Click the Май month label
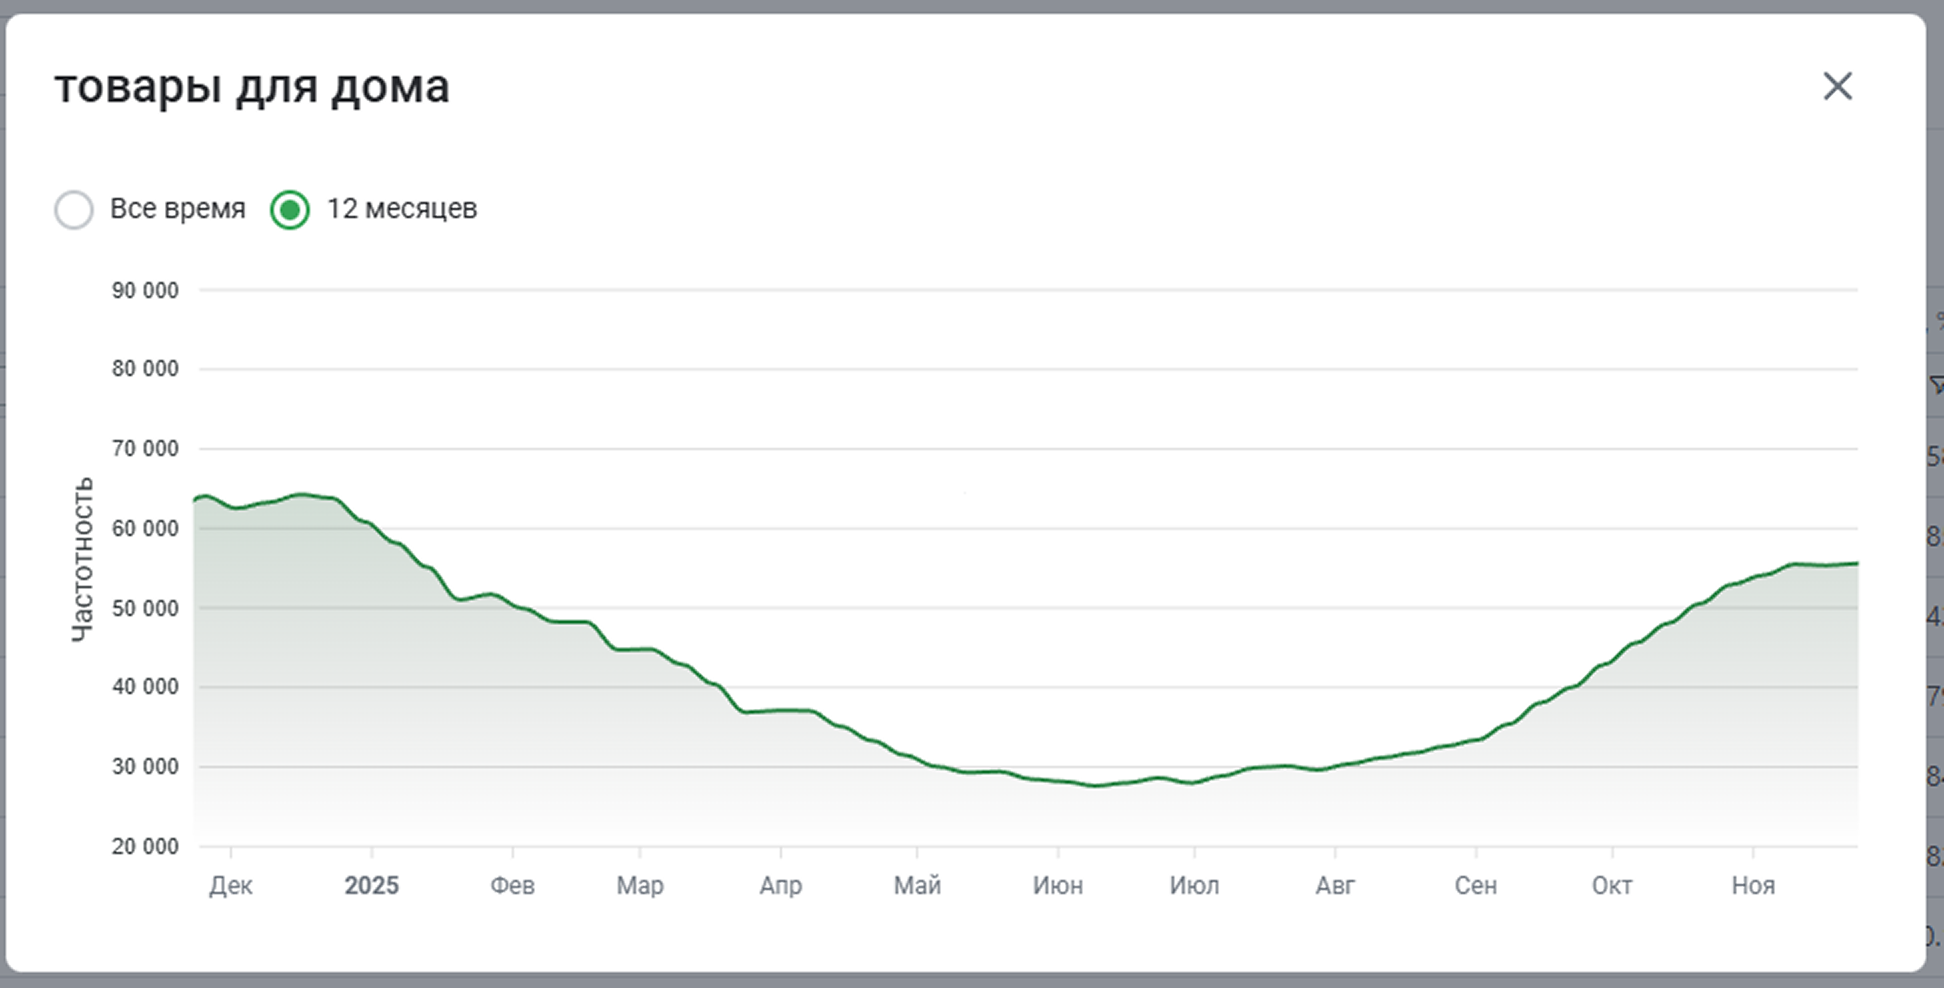This screenshot has width=1944, height=988. (917, 885)
